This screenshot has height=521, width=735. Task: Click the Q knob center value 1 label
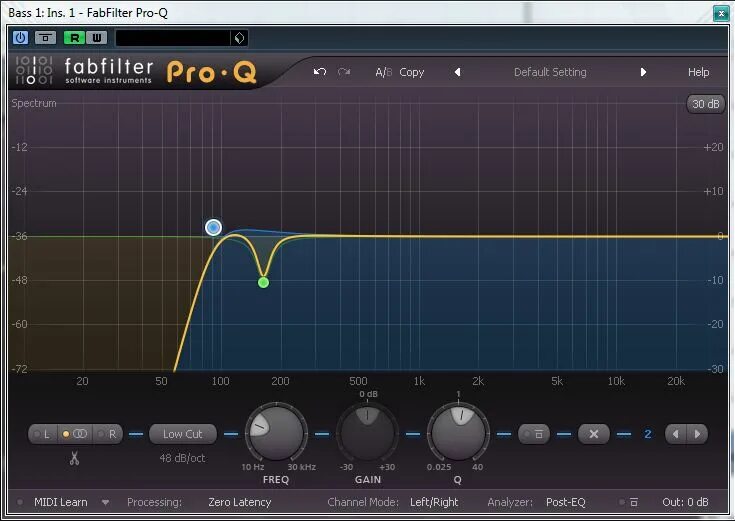click(x=458, y=394)
